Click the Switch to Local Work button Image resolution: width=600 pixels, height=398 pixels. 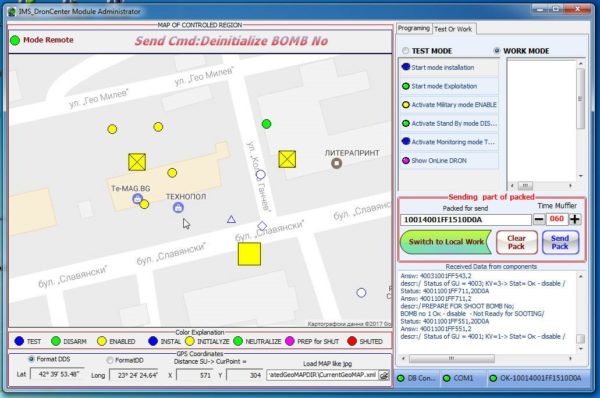[446, 242]
